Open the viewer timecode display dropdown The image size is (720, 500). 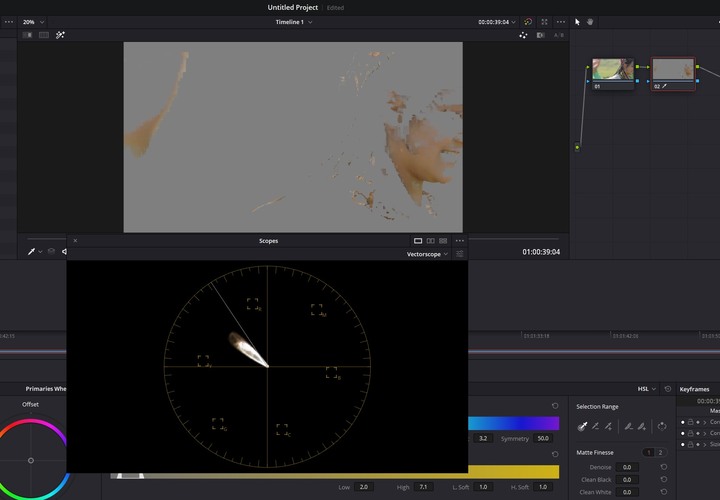[496, 22]
